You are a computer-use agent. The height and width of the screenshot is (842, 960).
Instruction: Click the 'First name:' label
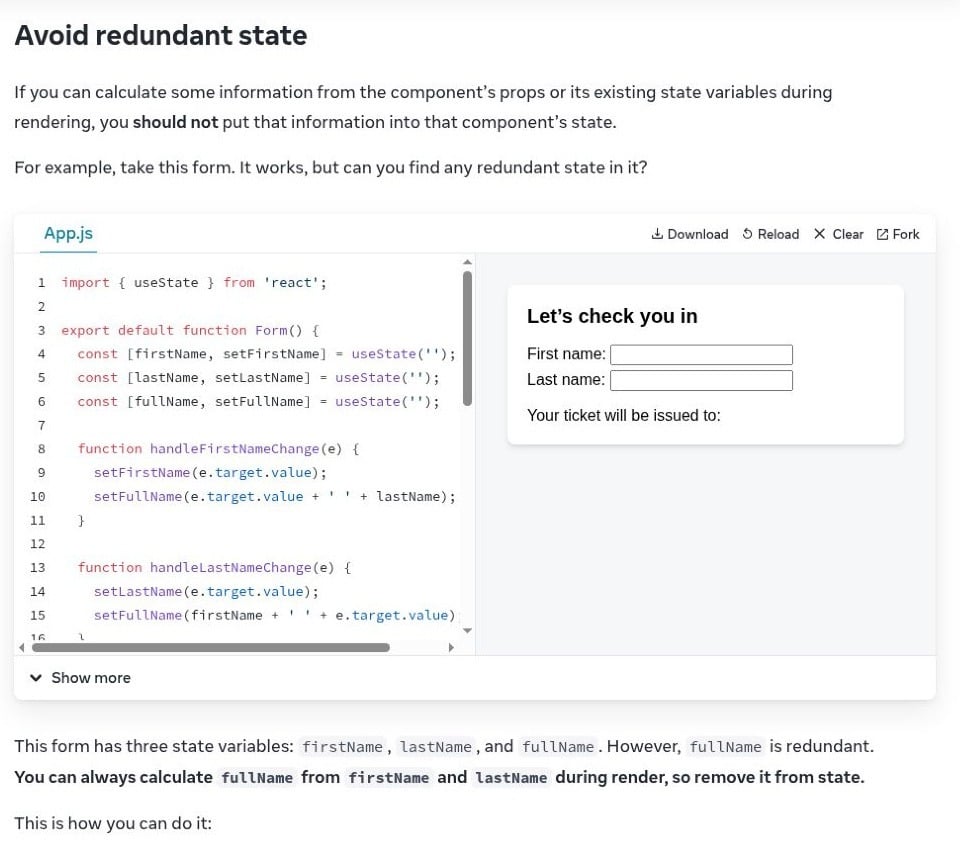[566, 354]
